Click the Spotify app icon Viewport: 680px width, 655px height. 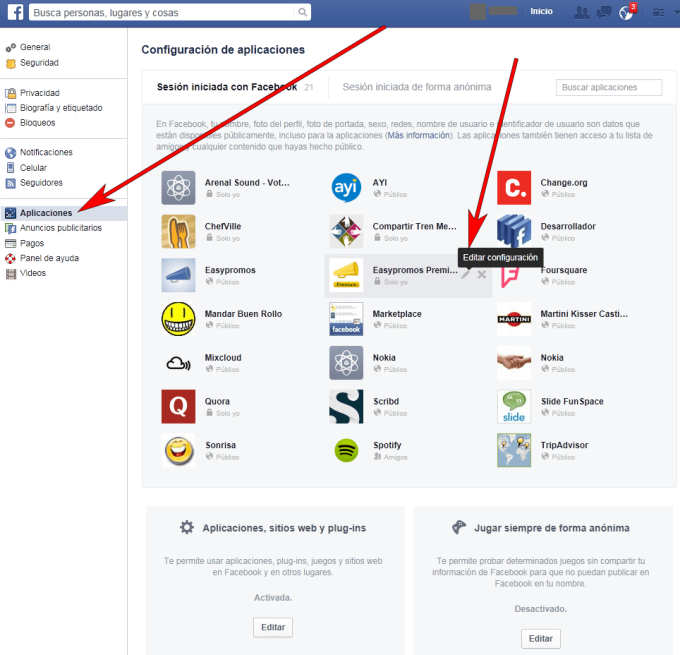point(346,451)
